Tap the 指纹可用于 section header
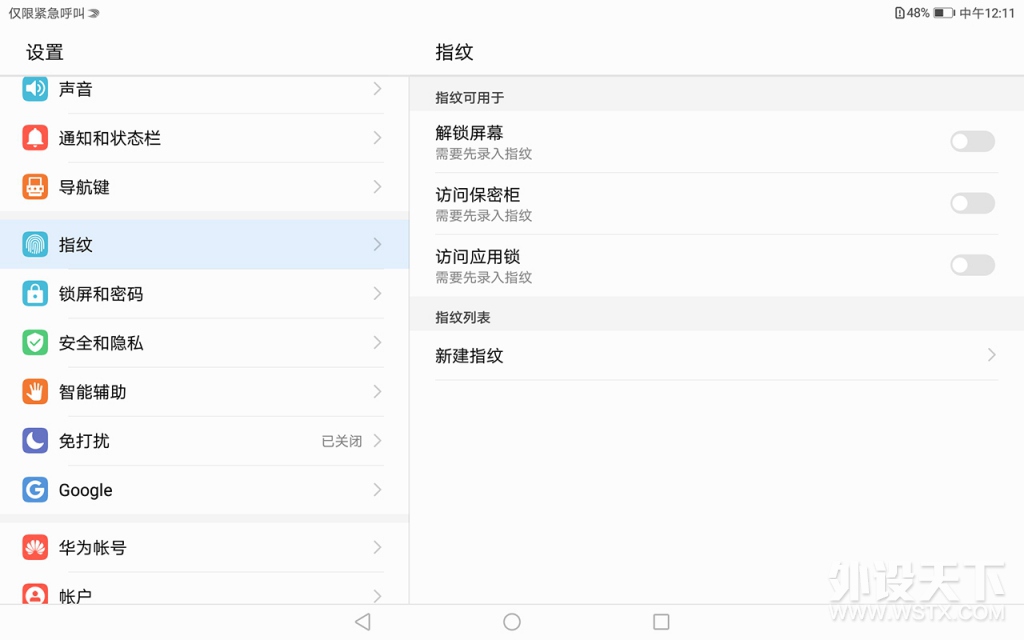 tap(470, 98)
